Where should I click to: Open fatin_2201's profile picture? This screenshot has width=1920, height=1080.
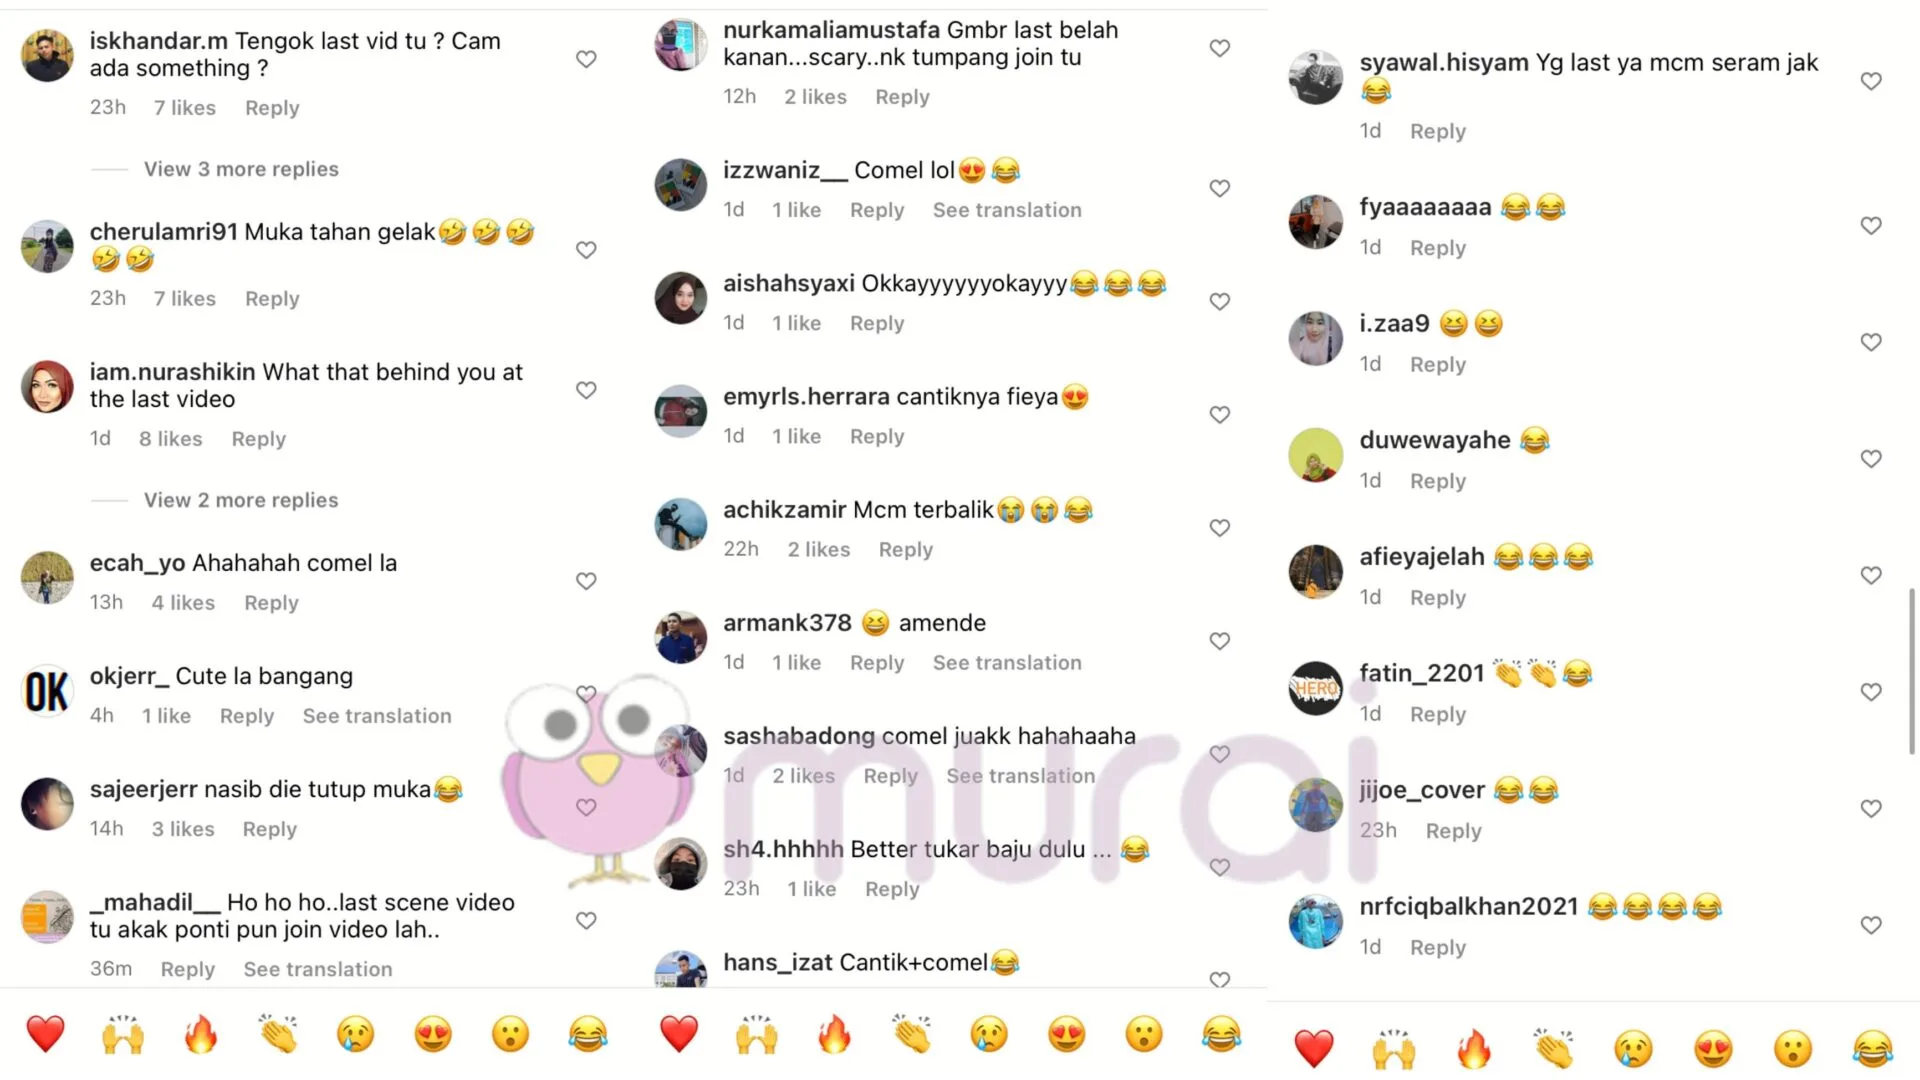tap(1315, 689)
